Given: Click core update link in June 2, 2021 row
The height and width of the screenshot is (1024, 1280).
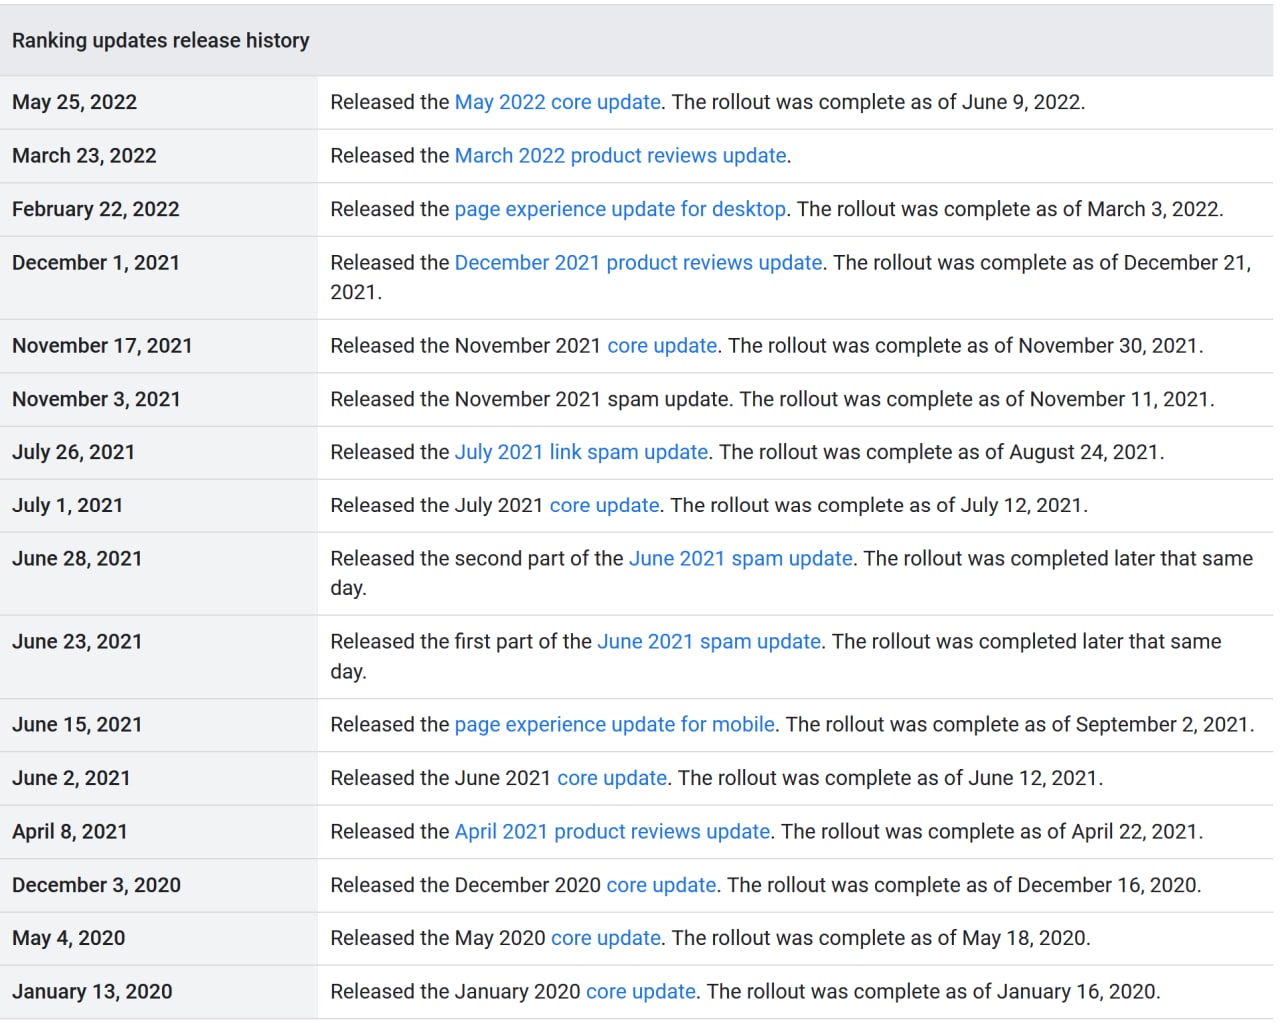Looking at the screenshot, I should 612,778.
